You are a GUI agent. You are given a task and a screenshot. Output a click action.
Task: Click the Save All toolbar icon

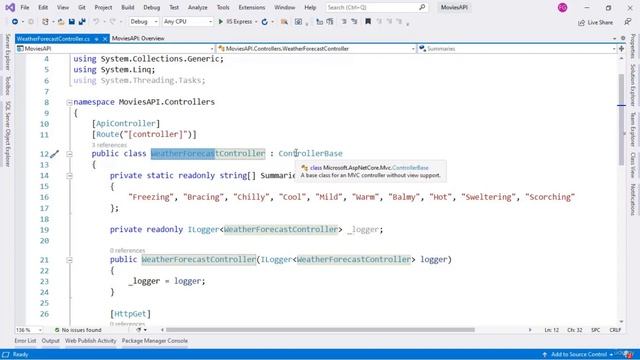[x=82, y=22]
